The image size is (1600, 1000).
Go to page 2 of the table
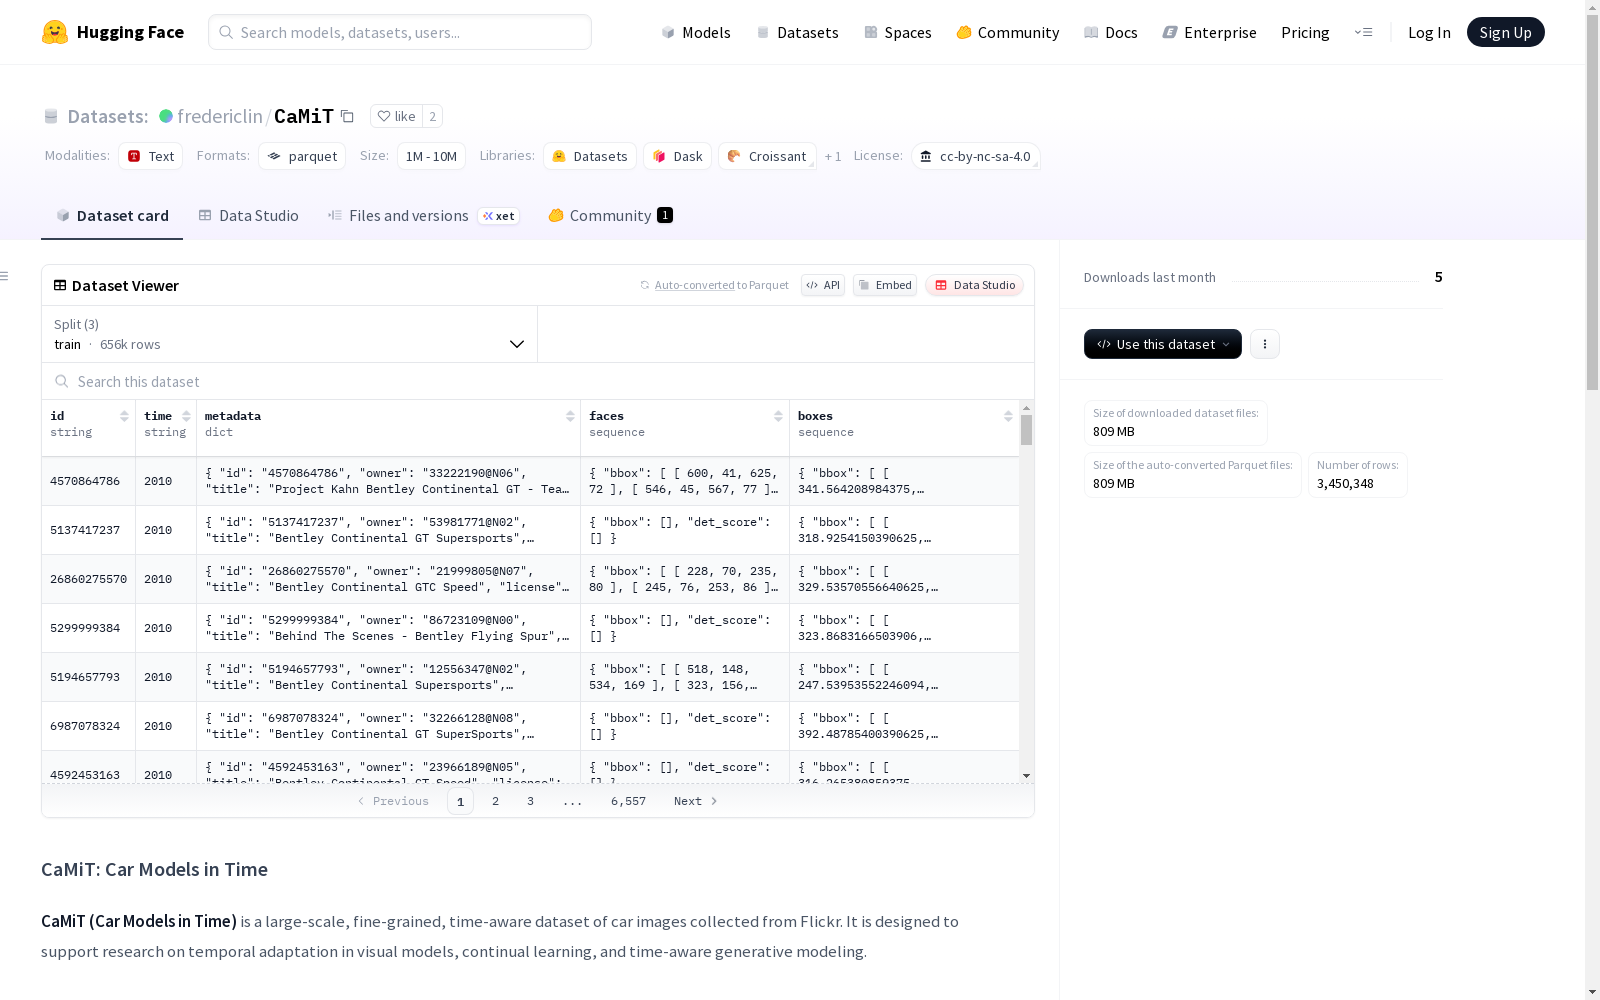[x=495, y=801]
